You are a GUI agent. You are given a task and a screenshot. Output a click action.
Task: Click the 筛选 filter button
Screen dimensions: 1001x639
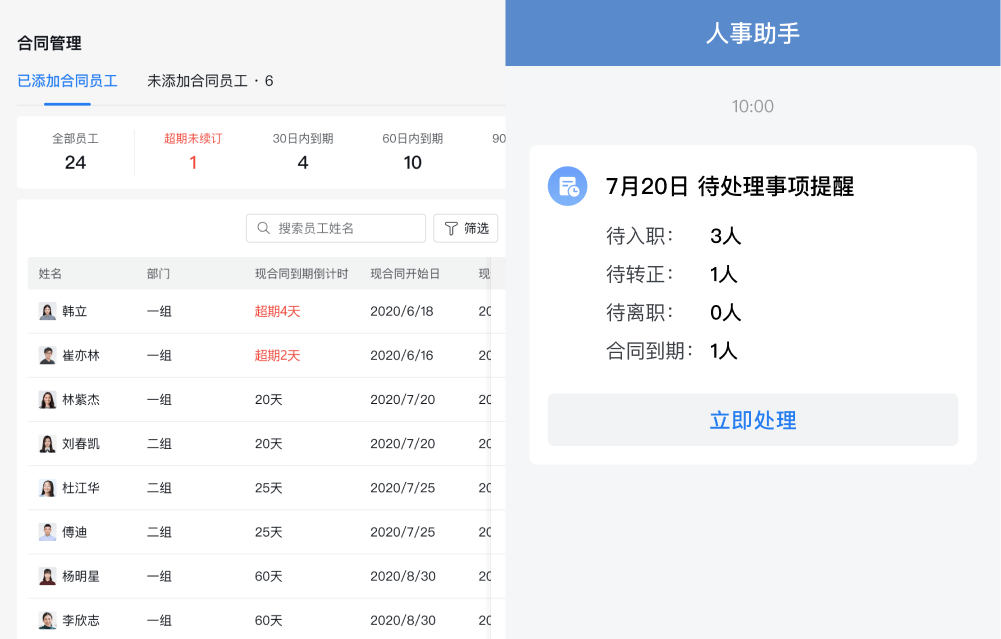(x=465, y=229)
